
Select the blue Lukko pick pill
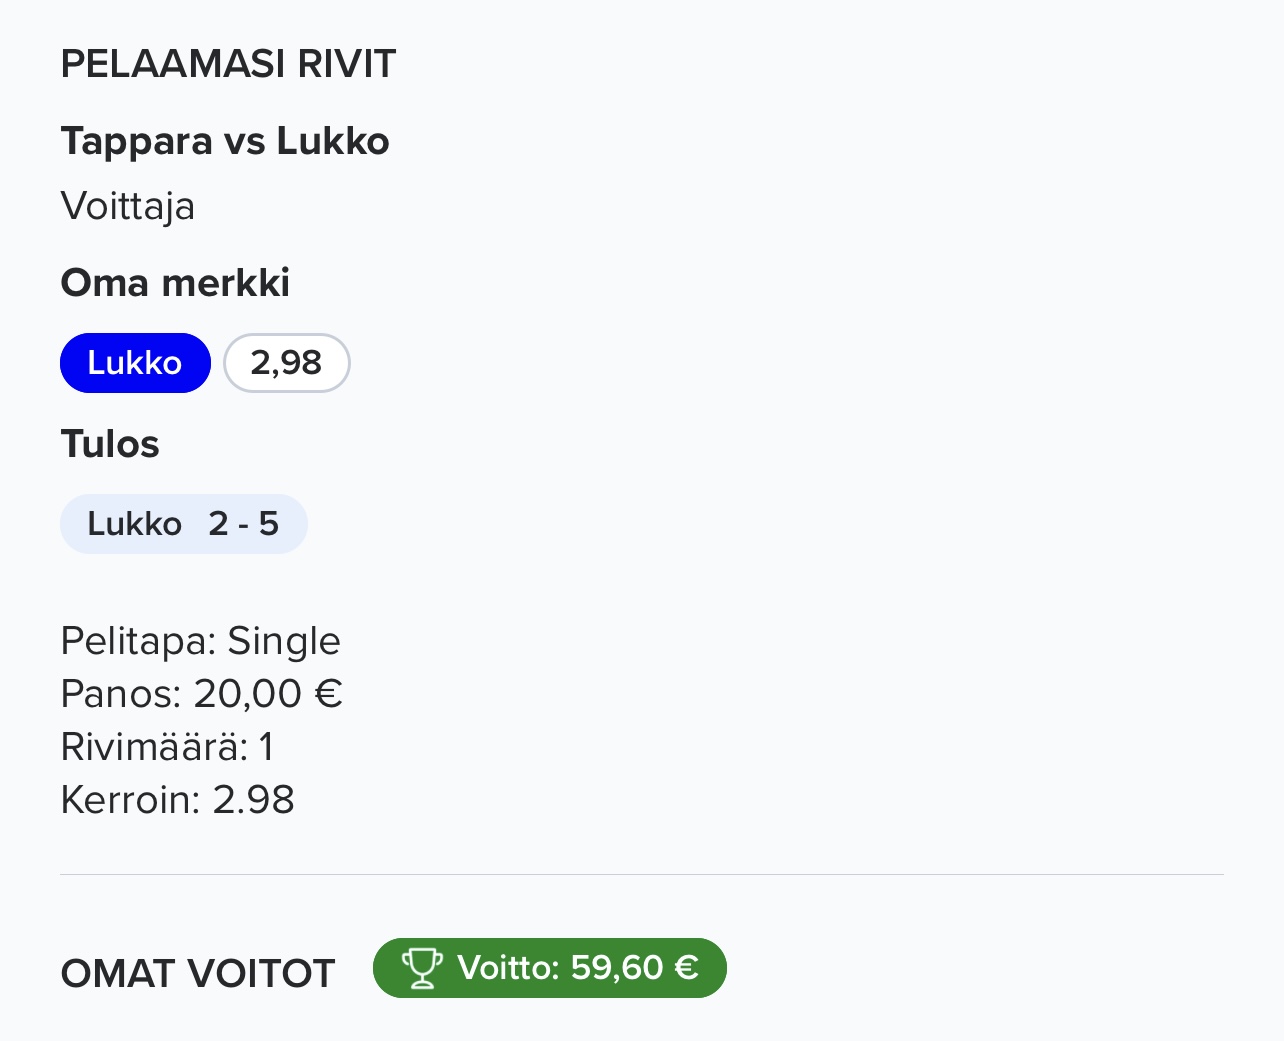[x=135, y=363]
